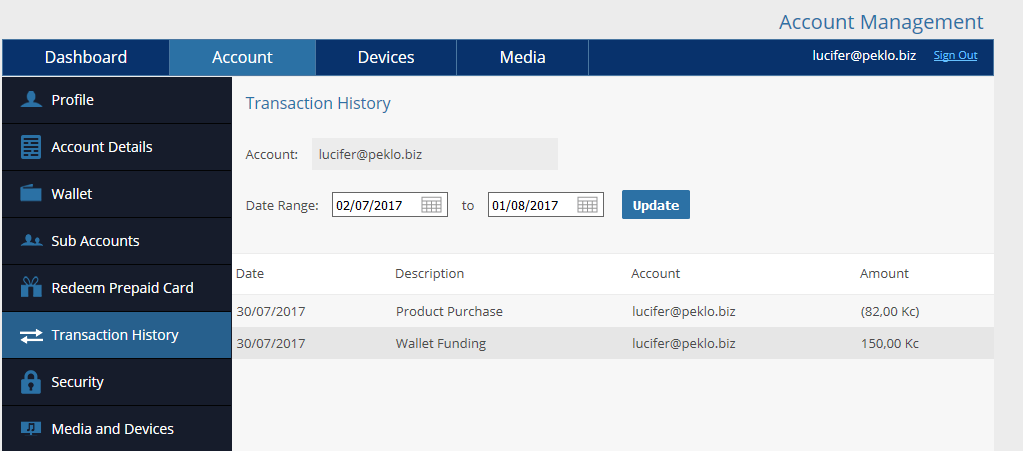The height and width of the screenshot is (451, 1023).
Task: Switch to the Dashboard tab
Action: point(85,57)
